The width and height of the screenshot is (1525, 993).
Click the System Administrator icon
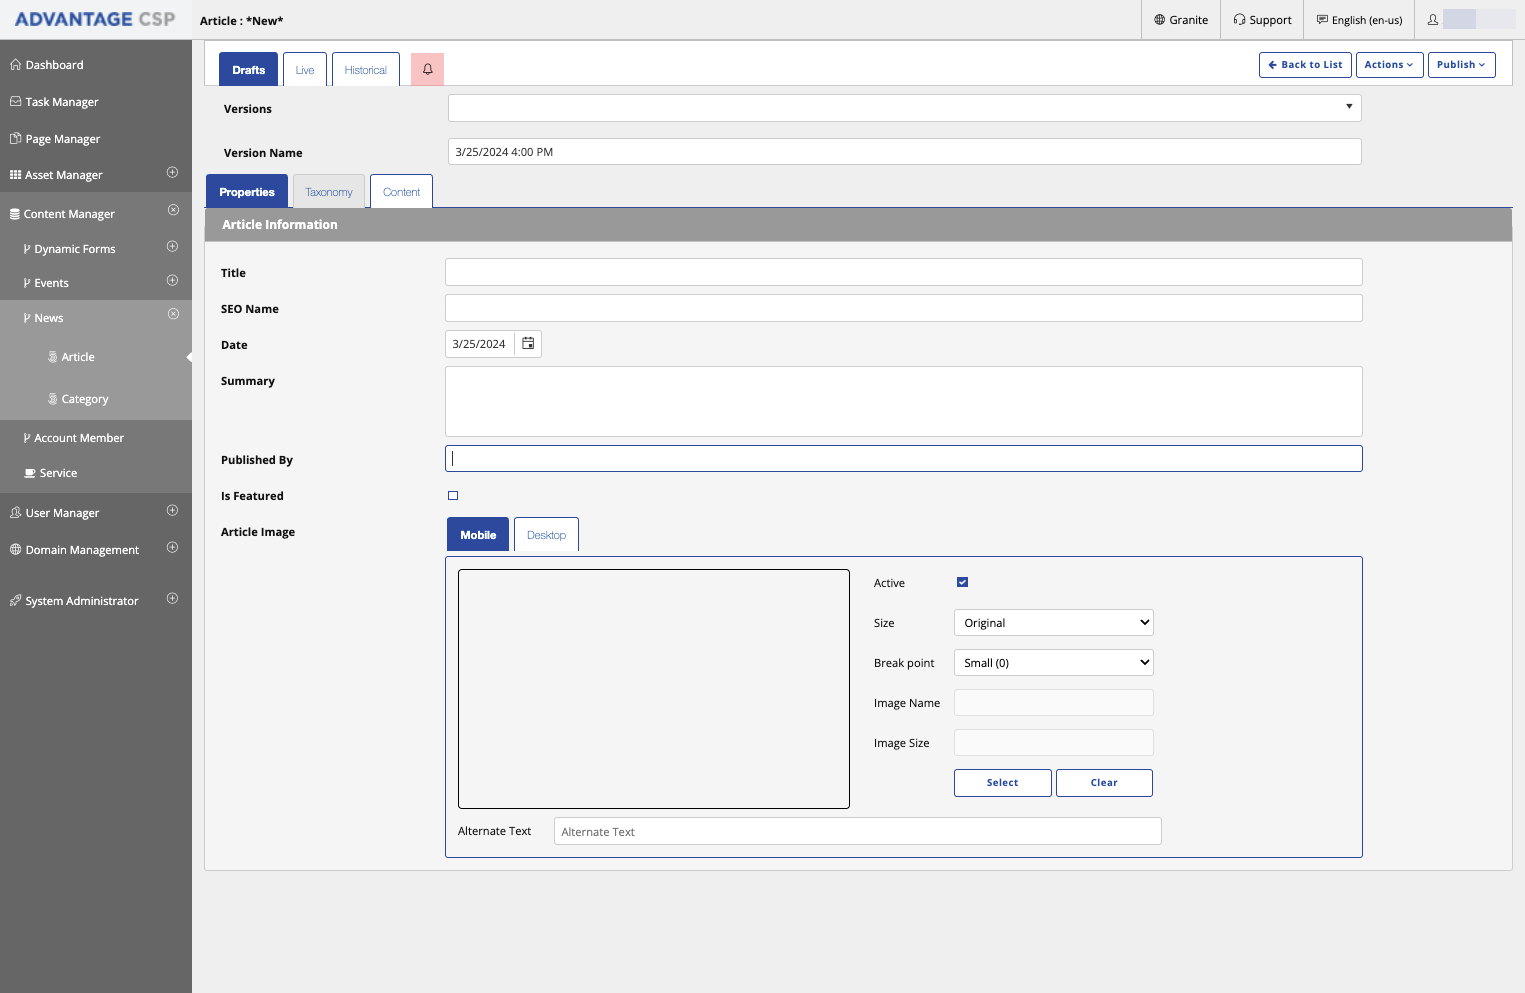[x=15, y=601]
